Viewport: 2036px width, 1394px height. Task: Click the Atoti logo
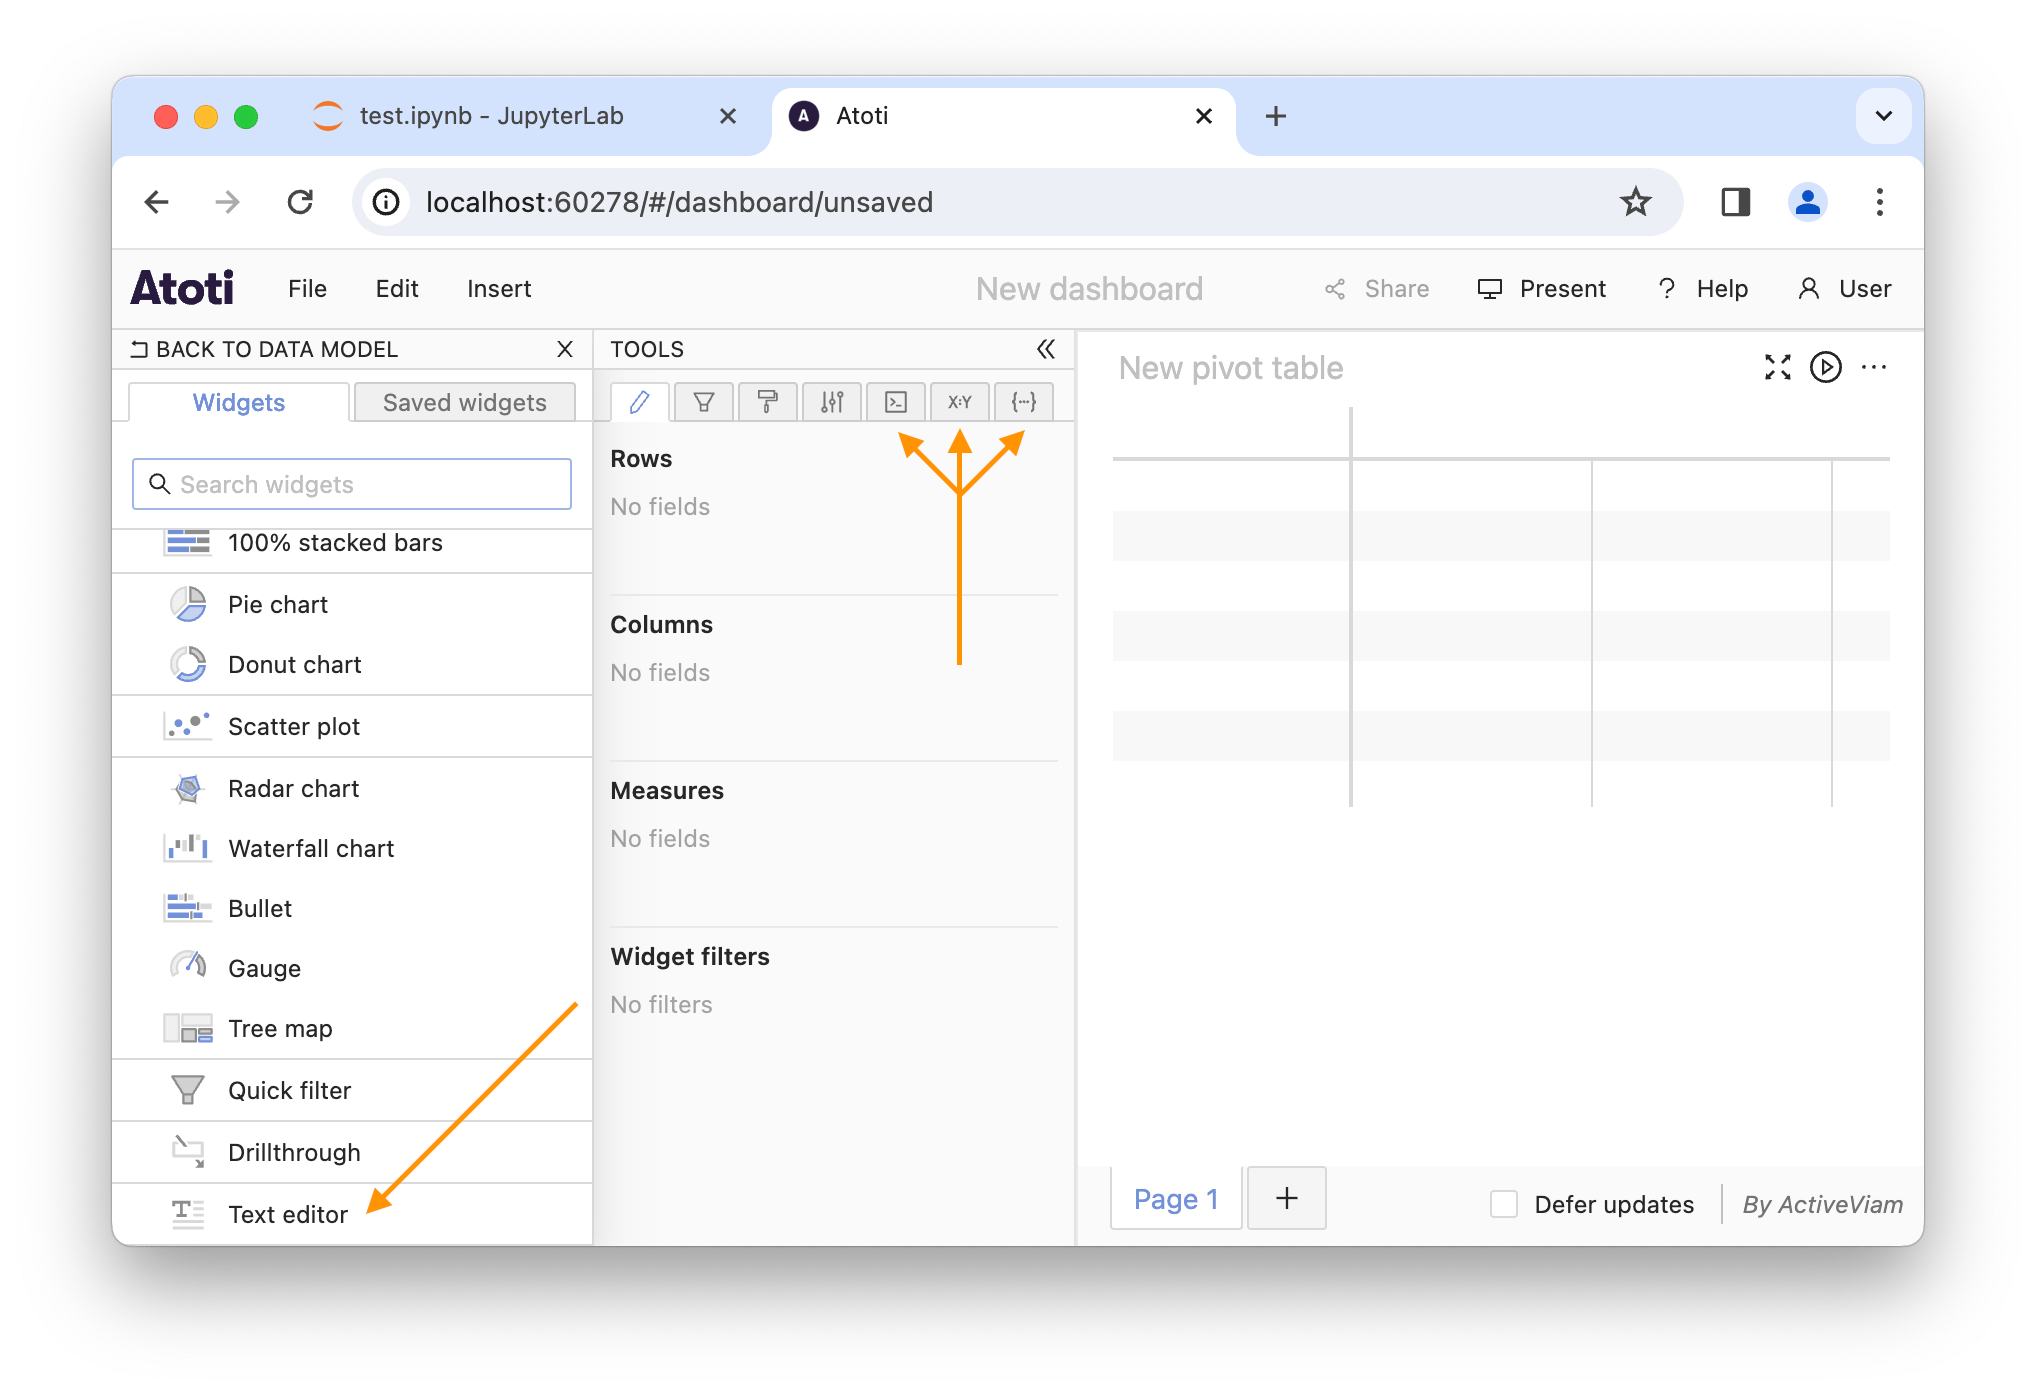(183, 289)
